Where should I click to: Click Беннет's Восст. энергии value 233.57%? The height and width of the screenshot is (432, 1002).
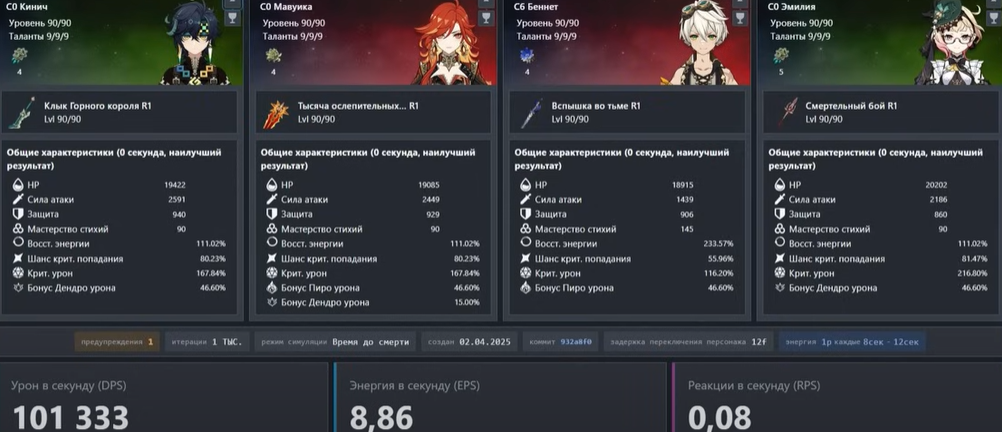point(718,244)
